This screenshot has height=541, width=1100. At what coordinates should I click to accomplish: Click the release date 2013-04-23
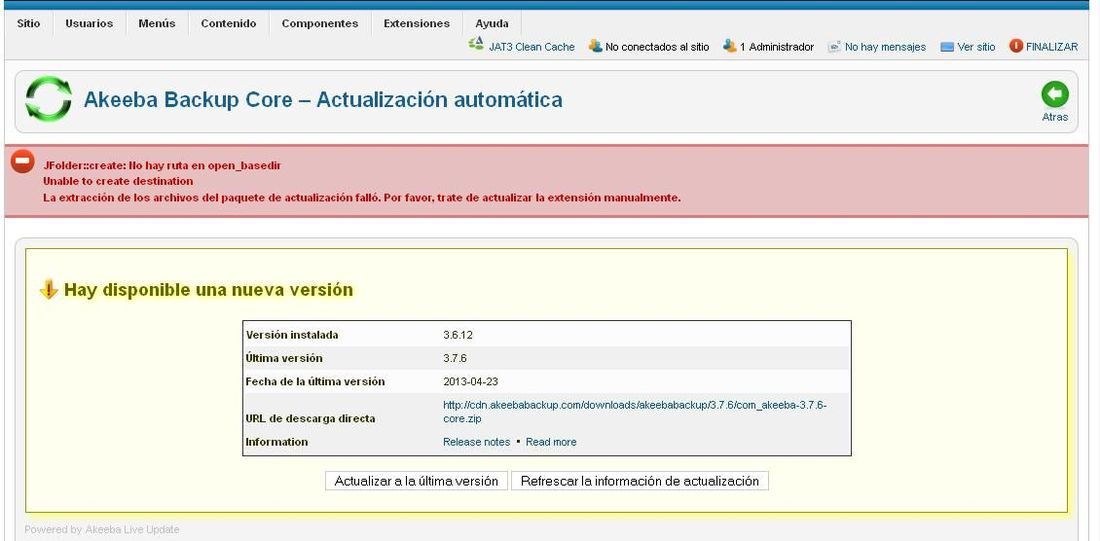click(472, 382)
